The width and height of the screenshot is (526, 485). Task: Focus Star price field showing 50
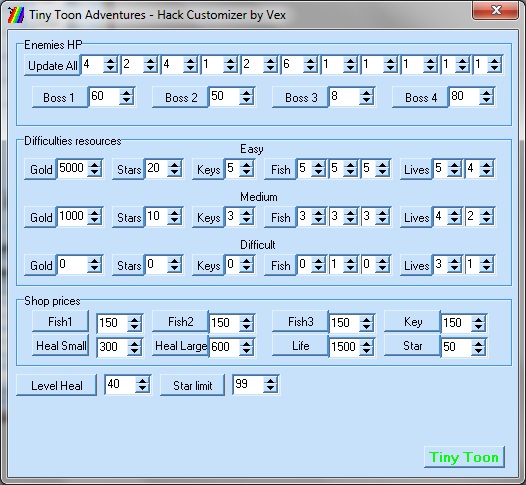click(x=457, y=347)
